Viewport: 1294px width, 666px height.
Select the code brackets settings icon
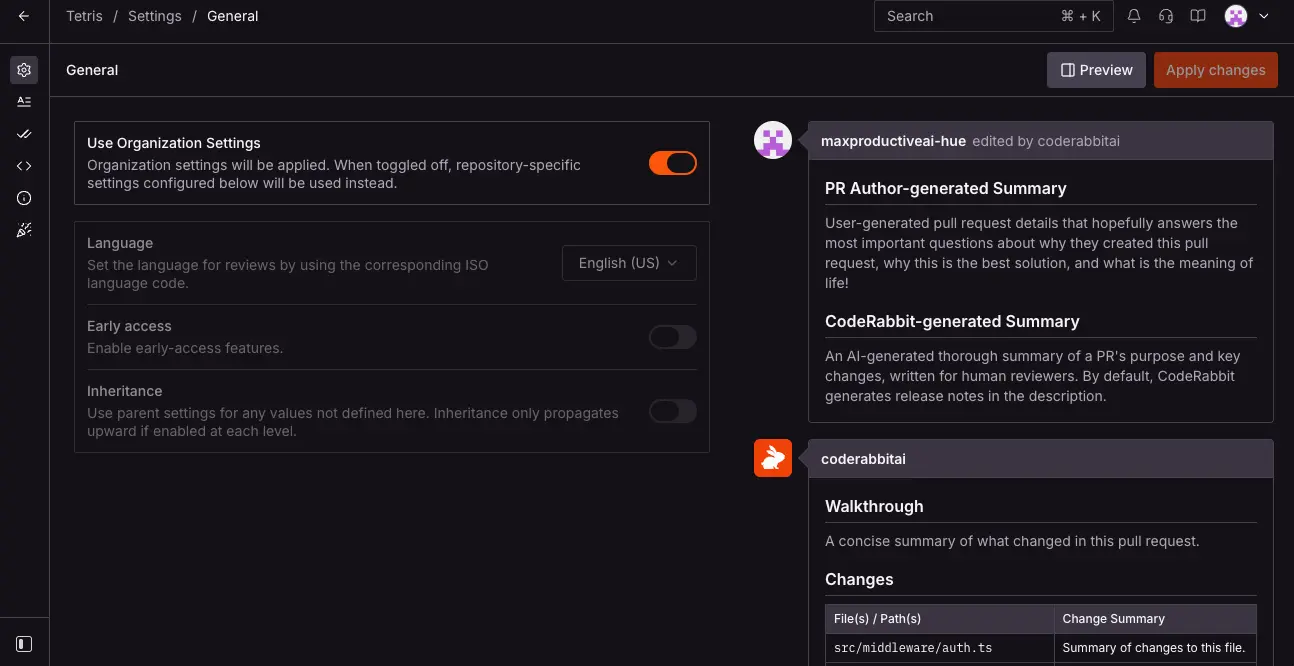pos(24,165)
